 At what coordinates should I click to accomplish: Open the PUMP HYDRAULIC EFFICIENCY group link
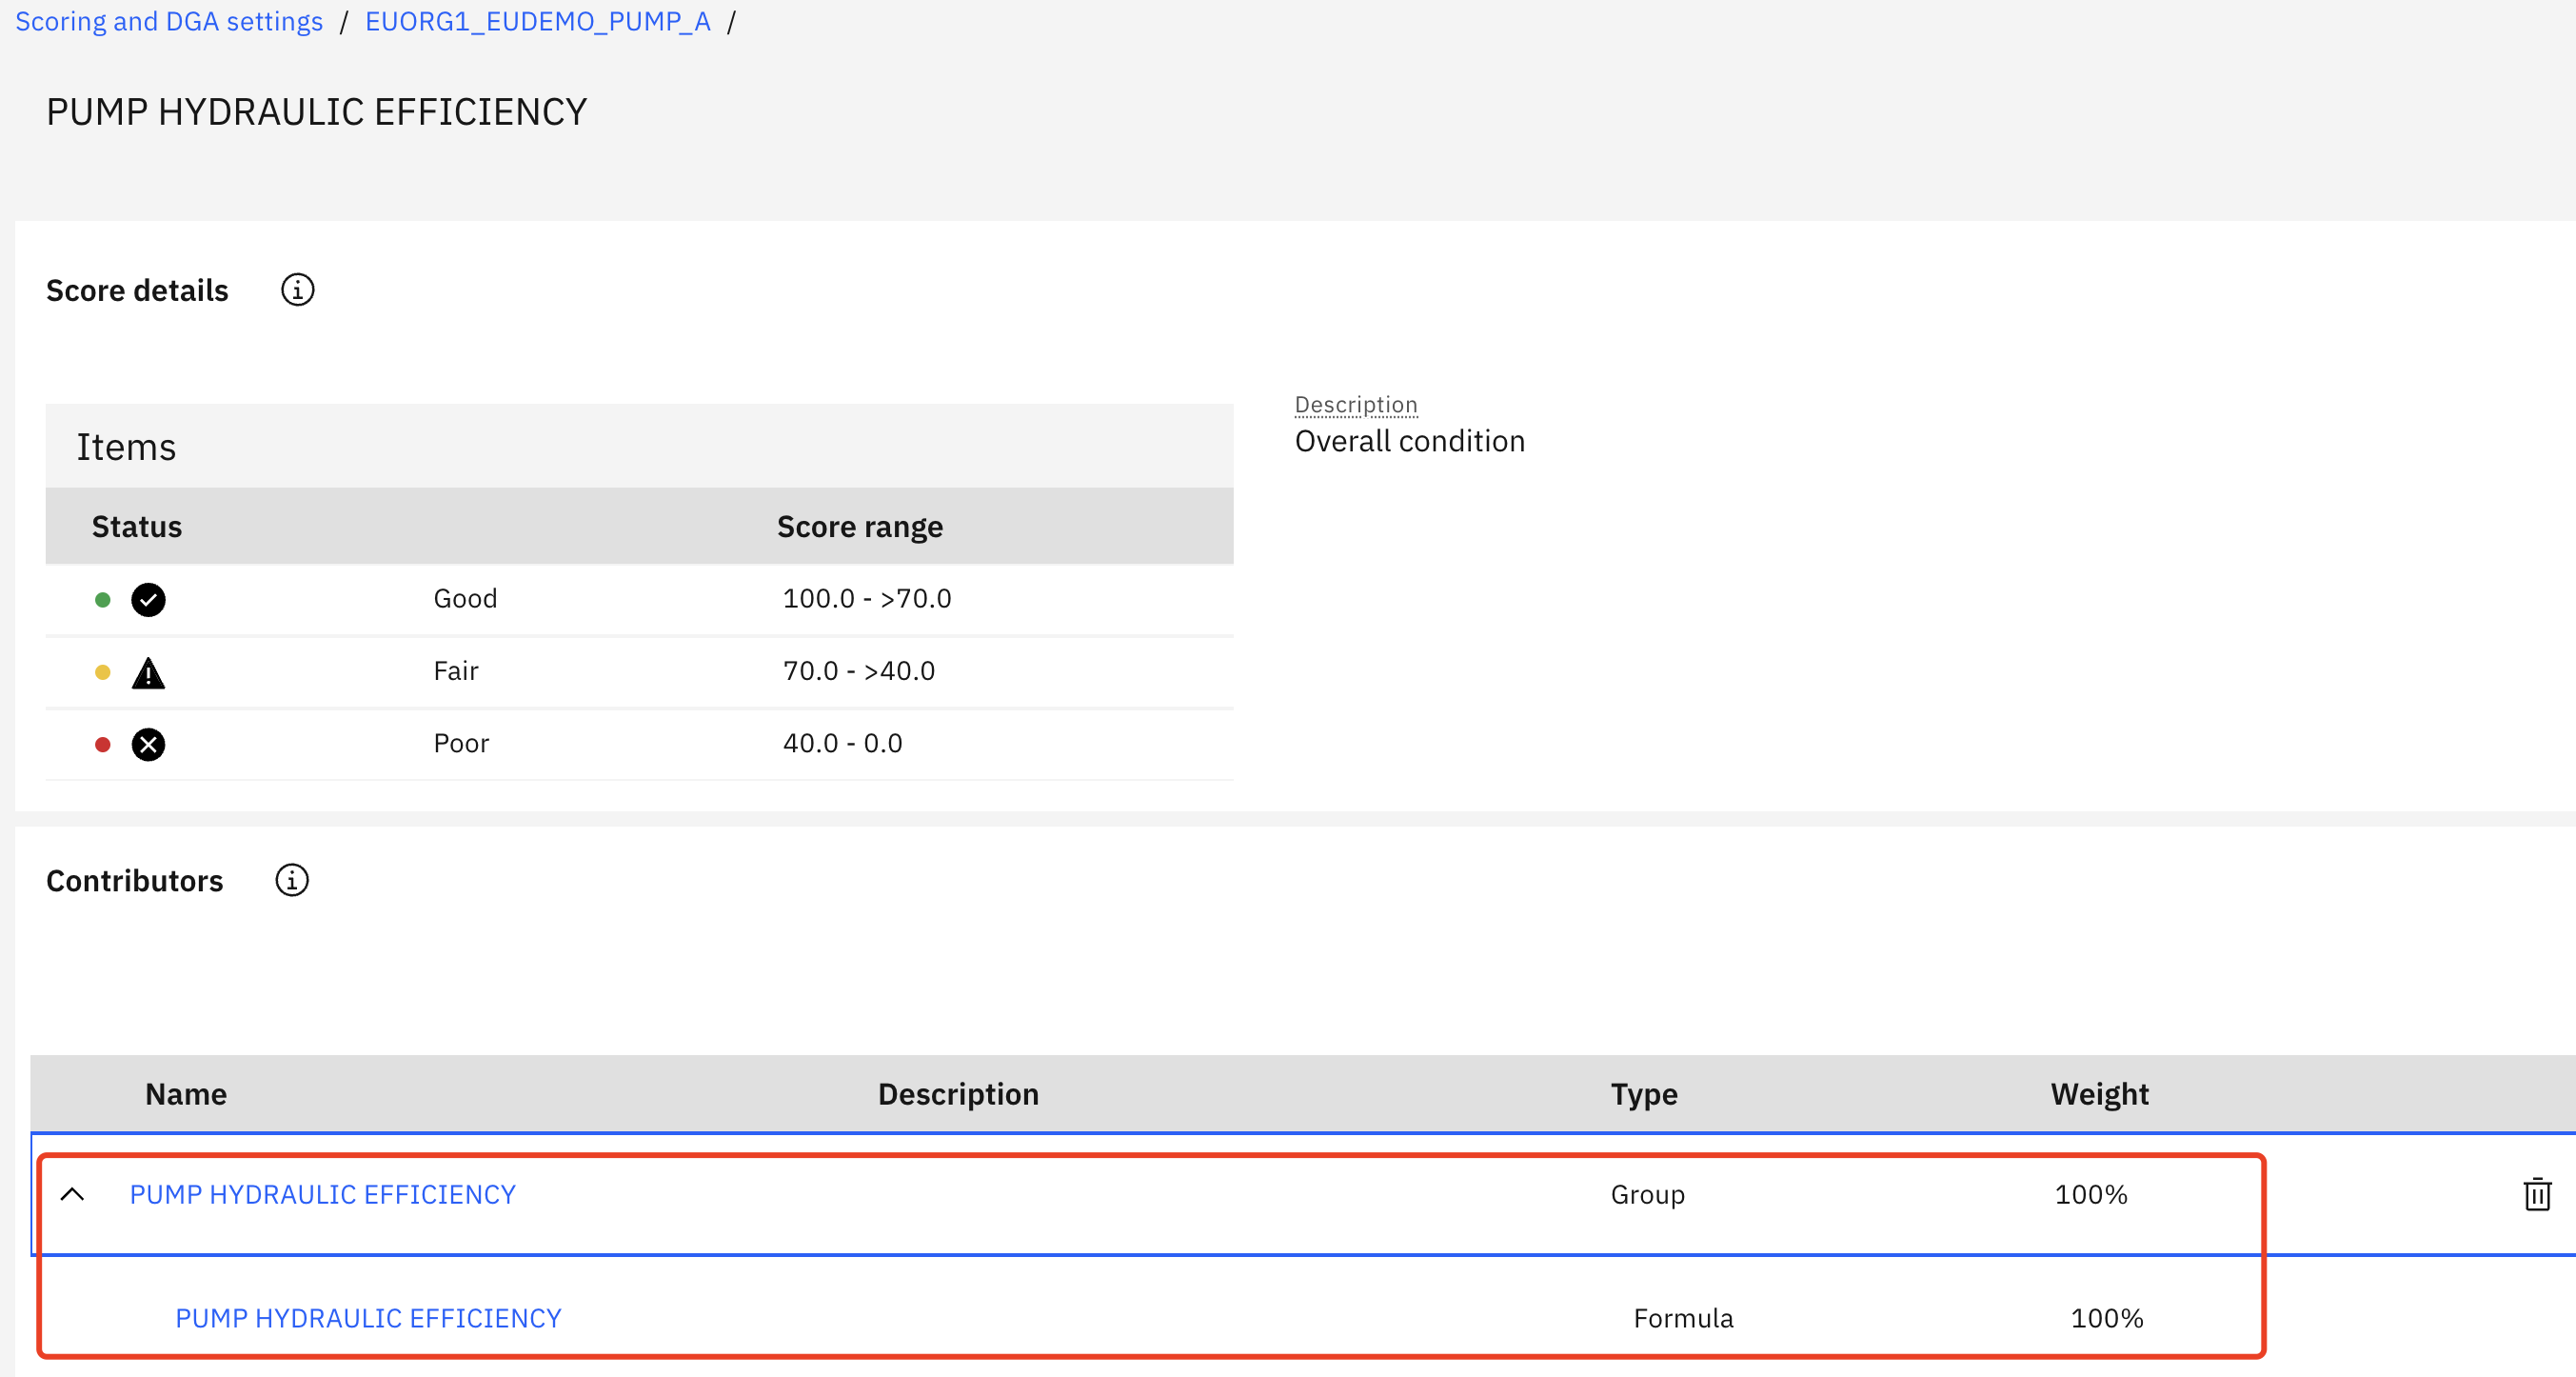(x=322, y=1194)
